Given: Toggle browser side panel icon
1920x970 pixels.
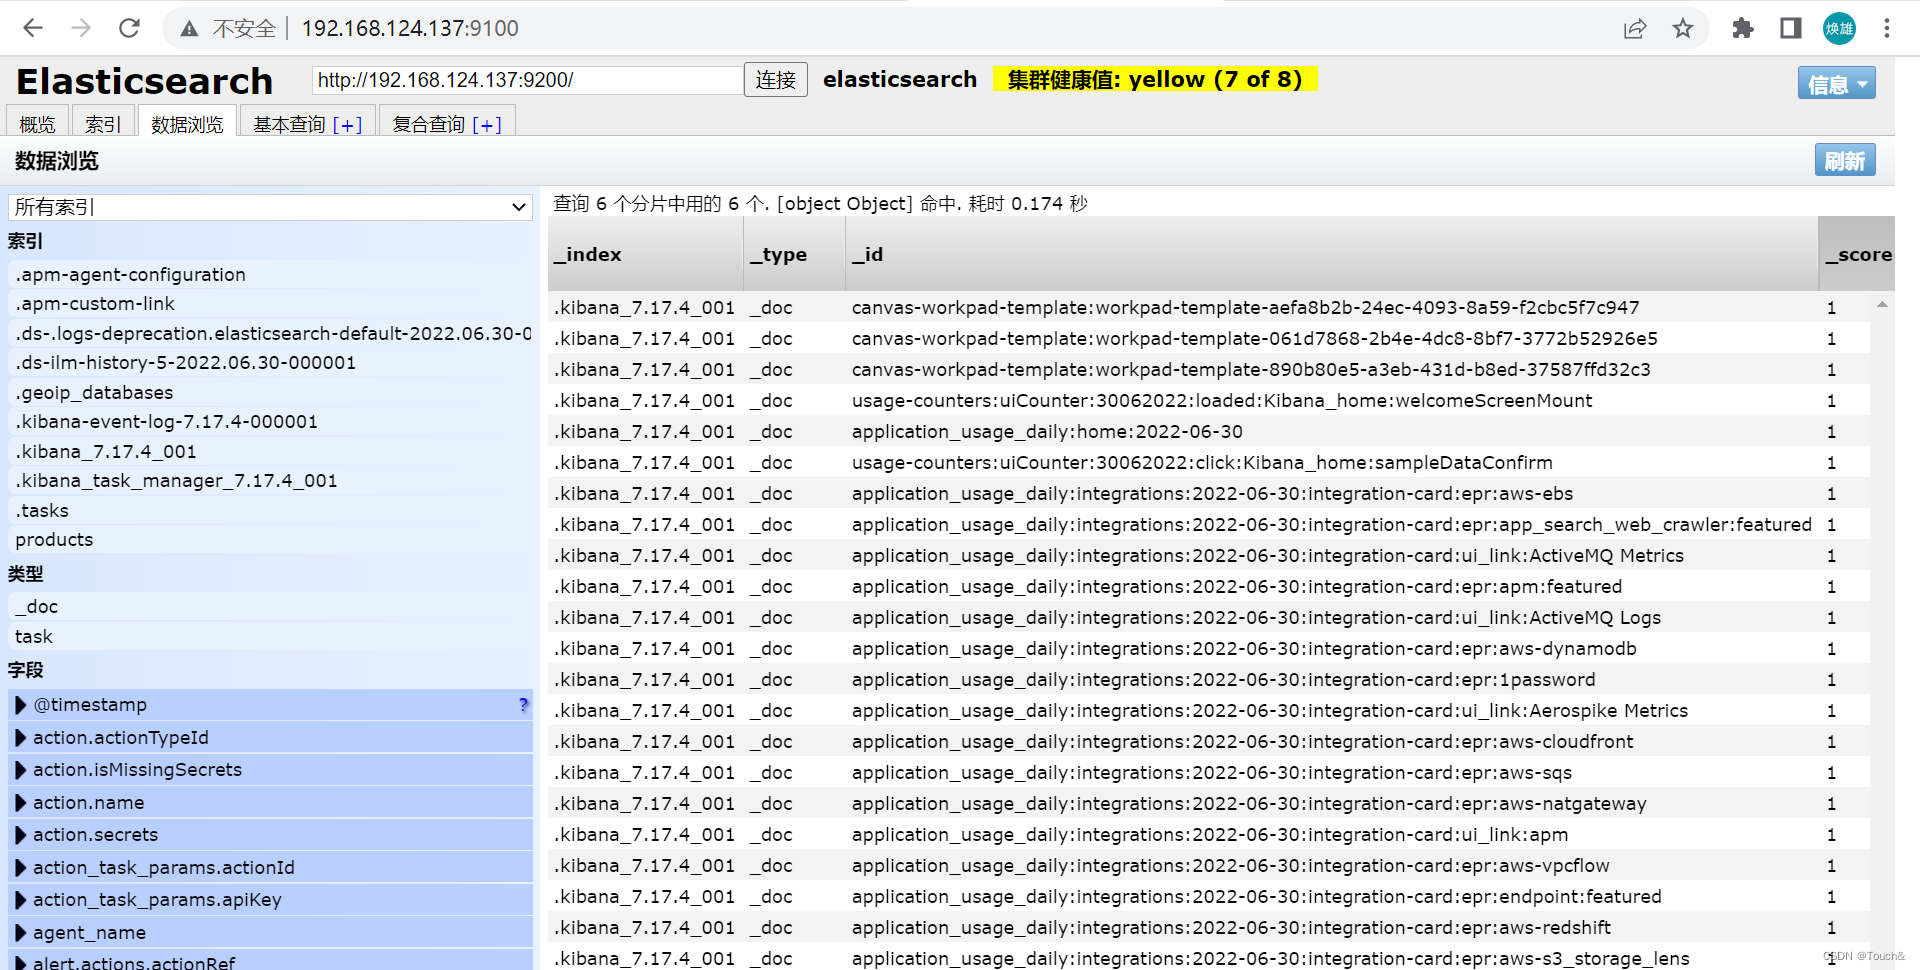Looking at the screenshot, I should tap(1791, 28).
